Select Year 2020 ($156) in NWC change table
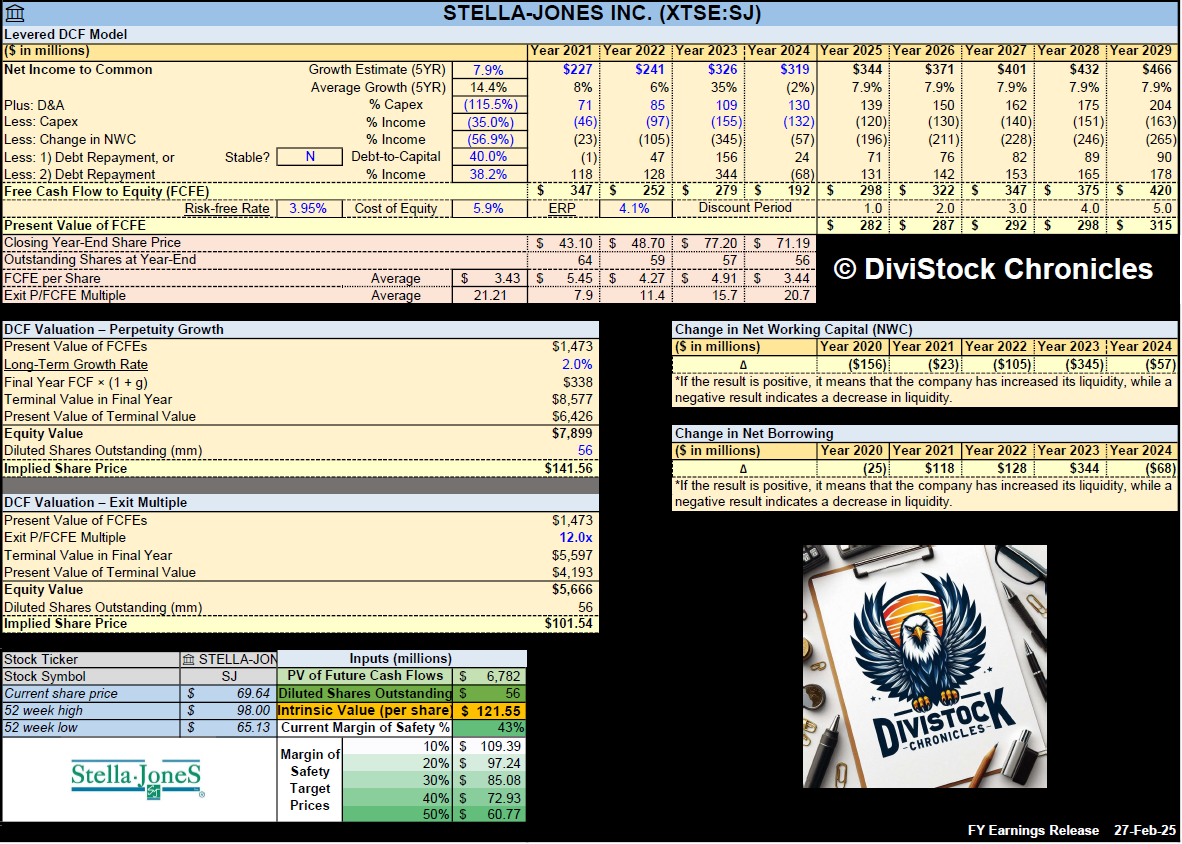The height and width of the screenshot is (844, 1182). coord(853,365)
